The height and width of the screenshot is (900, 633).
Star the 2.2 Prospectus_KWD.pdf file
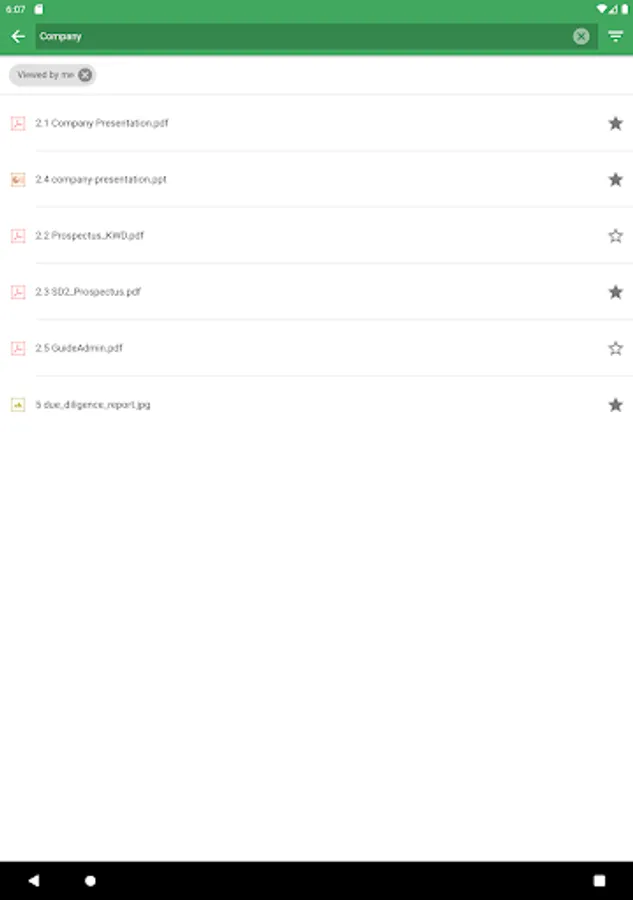click(615, 236)
